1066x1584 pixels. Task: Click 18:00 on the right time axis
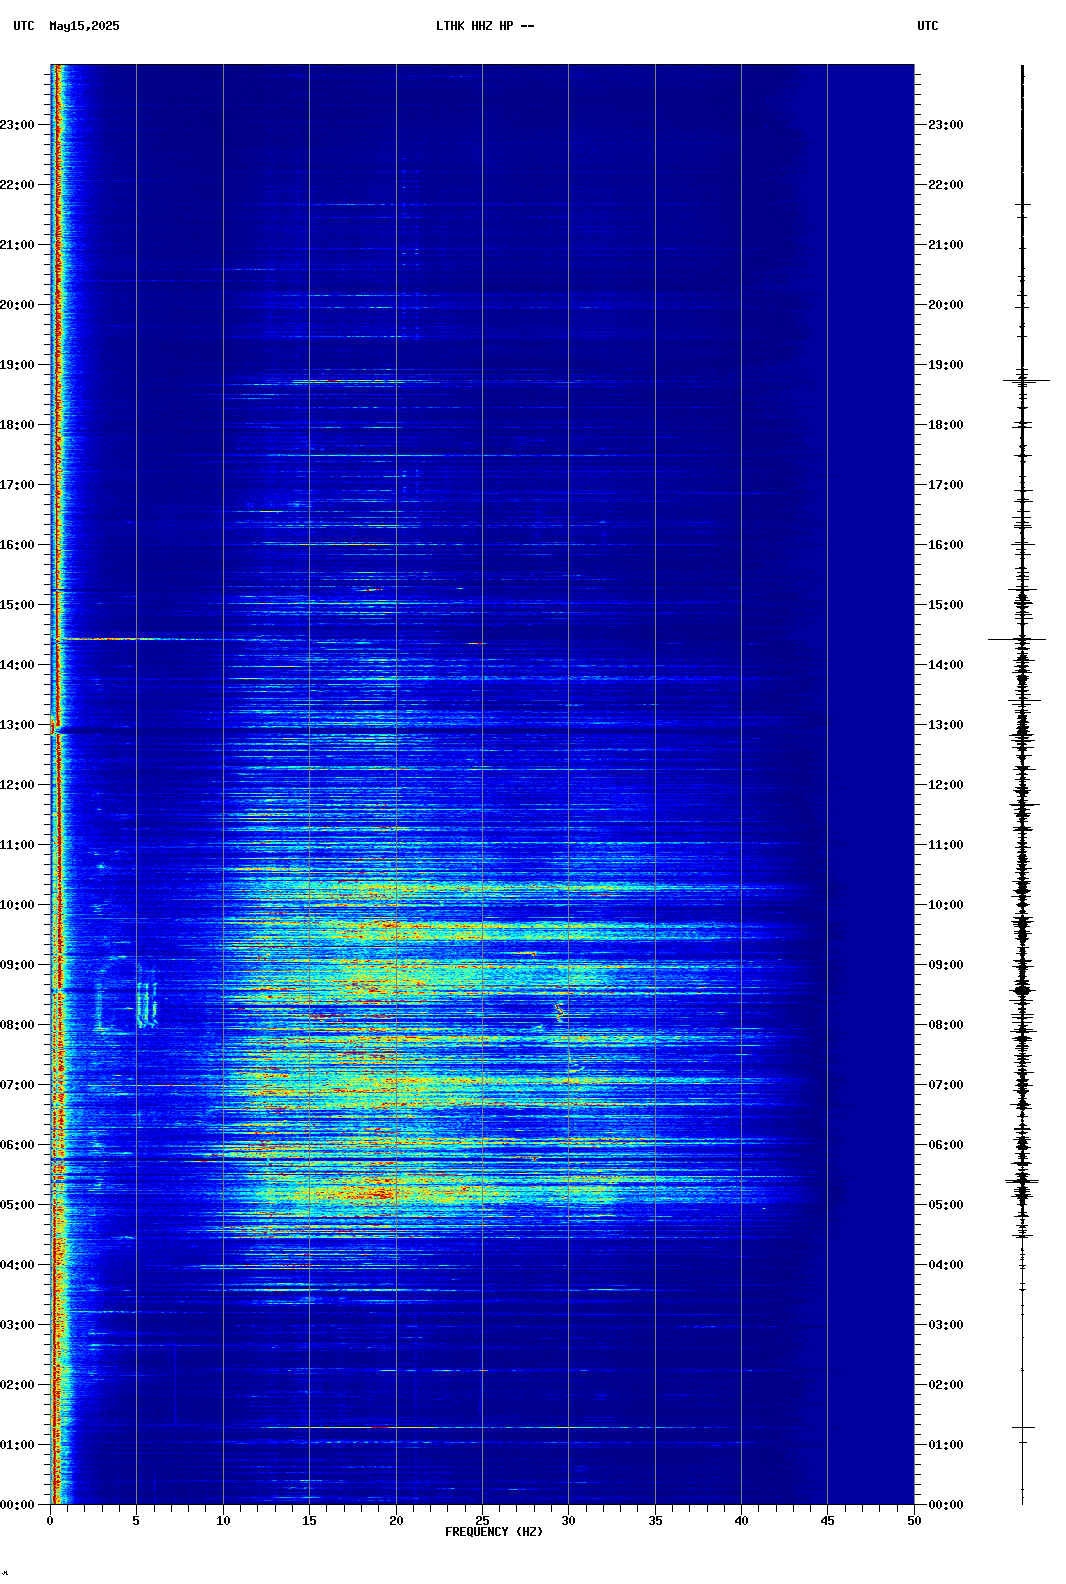[x=946, y=425]
